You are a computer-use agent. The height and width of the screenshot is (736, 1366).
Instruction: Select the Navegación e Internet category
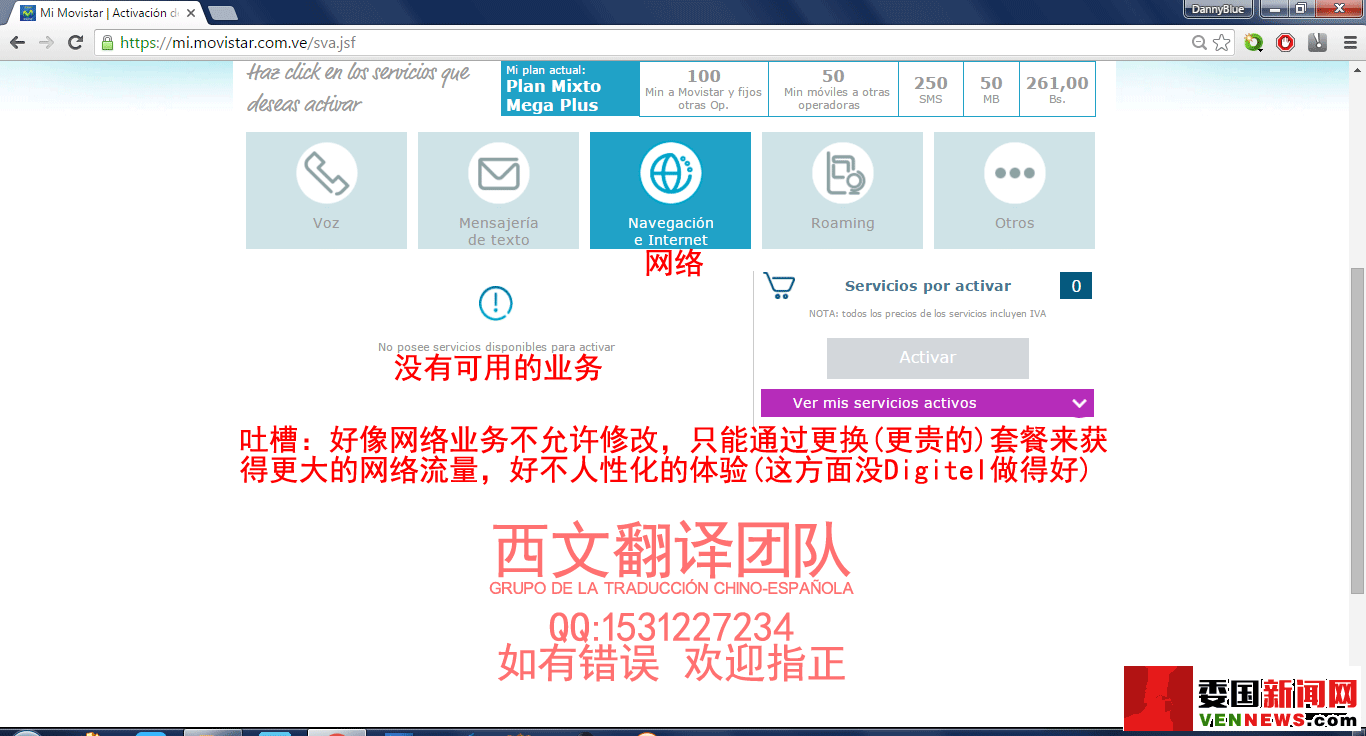coord(670,190)
